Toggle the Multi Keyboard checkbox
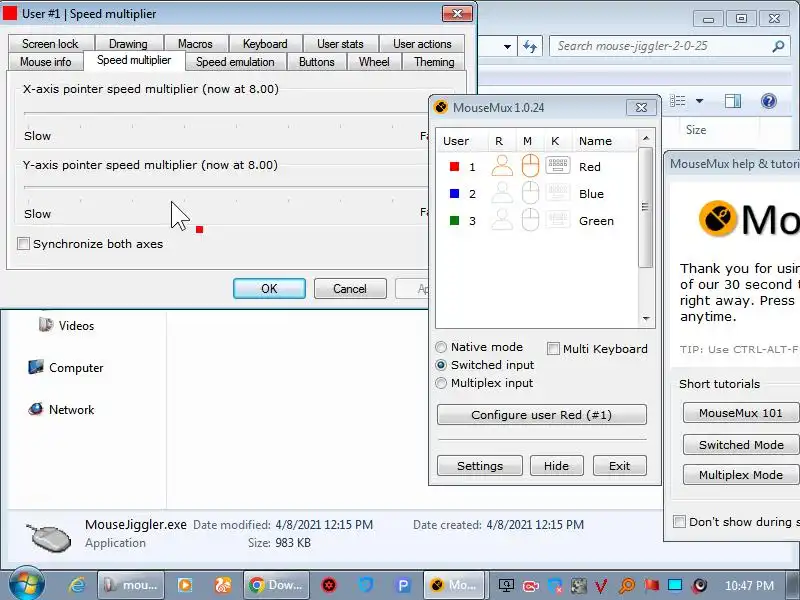Image resolution: width=800 pixels, height=600 pixels. 553,348
